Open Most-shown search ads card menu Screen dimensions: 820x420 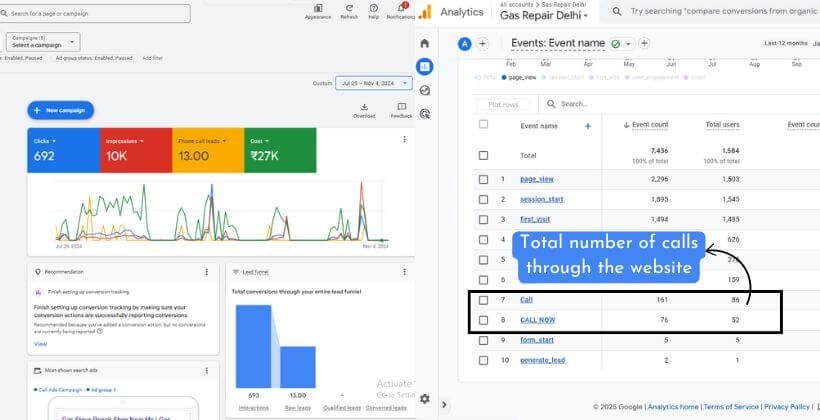click(207, 370)
